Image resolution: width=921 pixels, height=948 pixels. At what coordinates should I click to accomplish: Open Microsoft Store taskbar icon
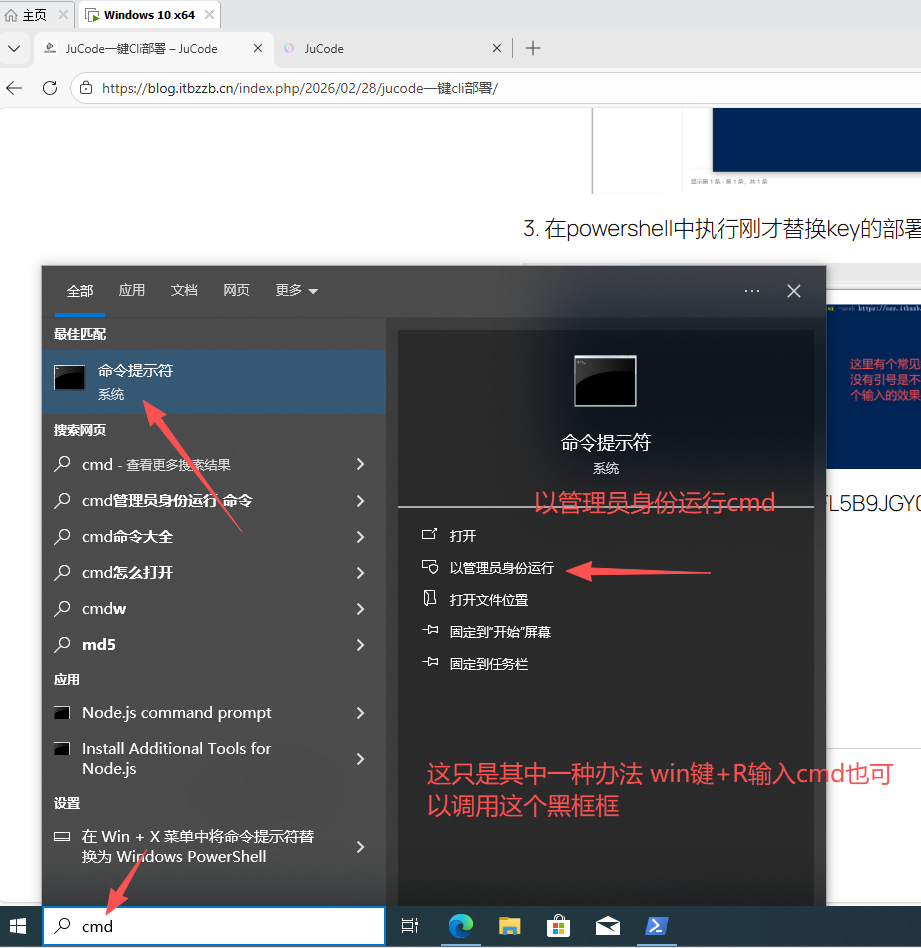point(558,926)
